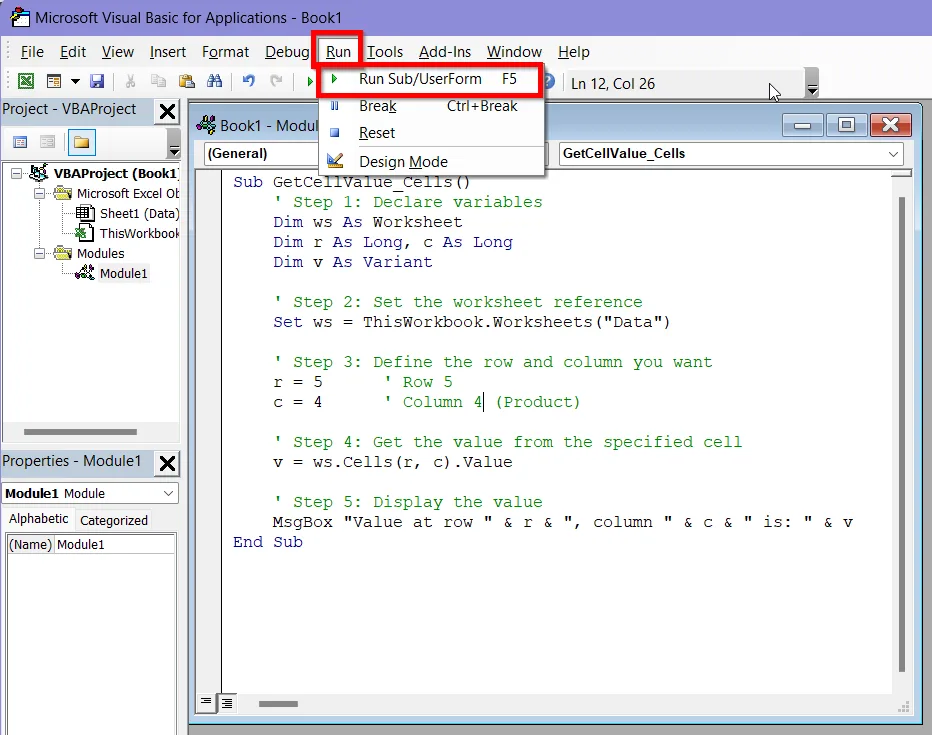Toggle Folders view in Project panel

tap(81, 143)
